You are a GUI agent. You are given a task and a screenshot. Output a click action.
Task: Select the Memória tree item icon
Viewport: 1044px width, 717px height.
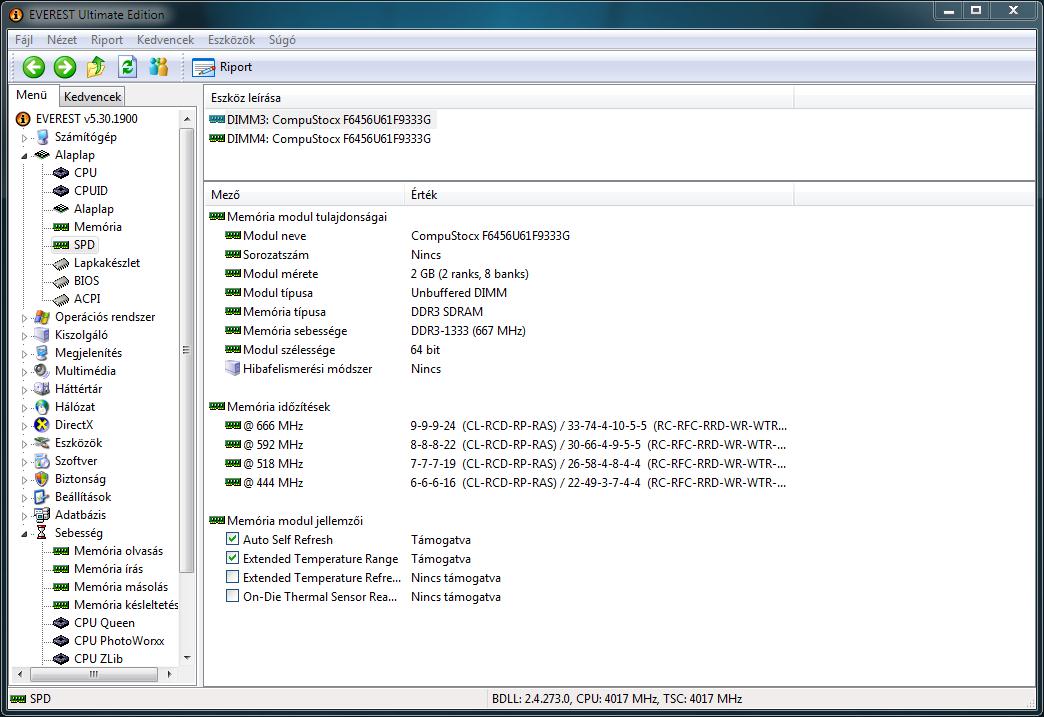click(x=61, y=227)
